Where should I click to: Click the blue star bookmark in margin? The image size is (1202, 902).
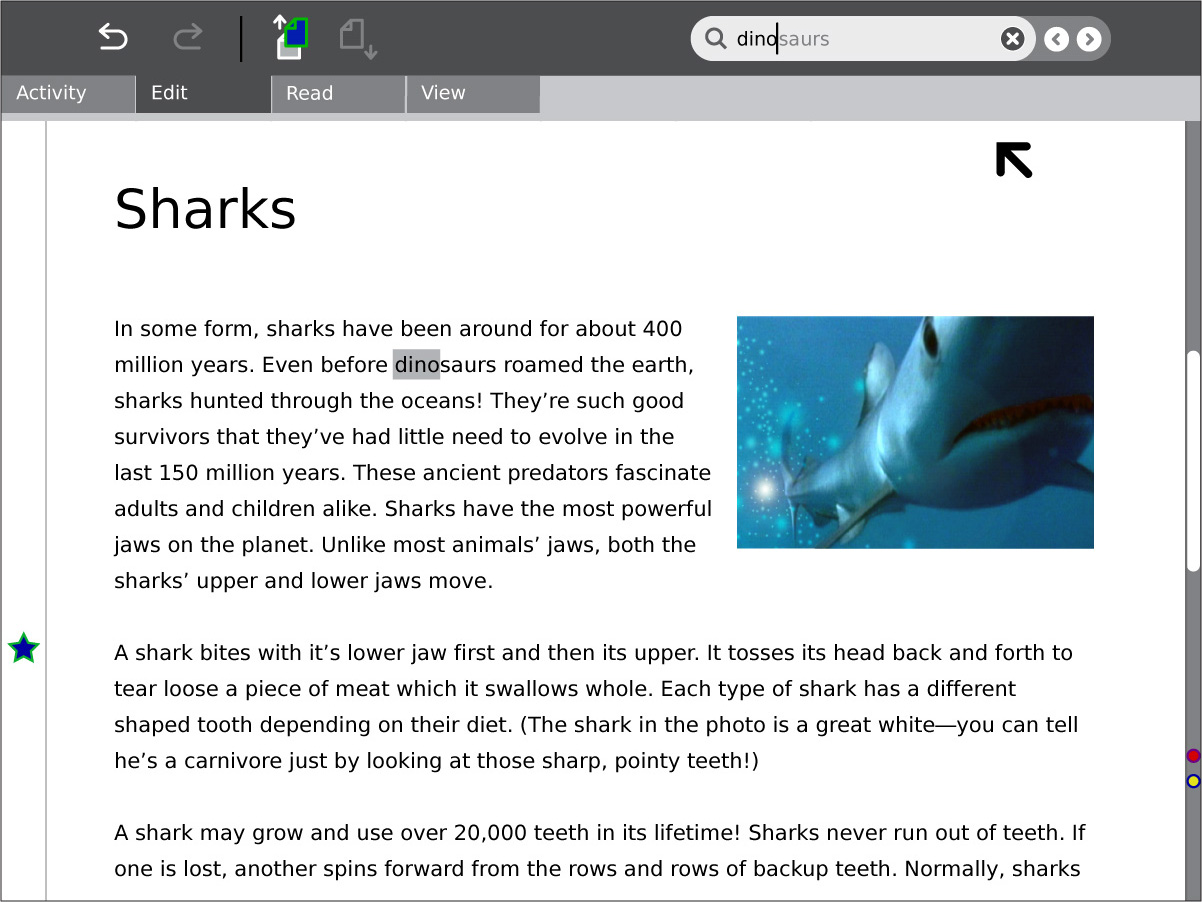click(23, 649)
